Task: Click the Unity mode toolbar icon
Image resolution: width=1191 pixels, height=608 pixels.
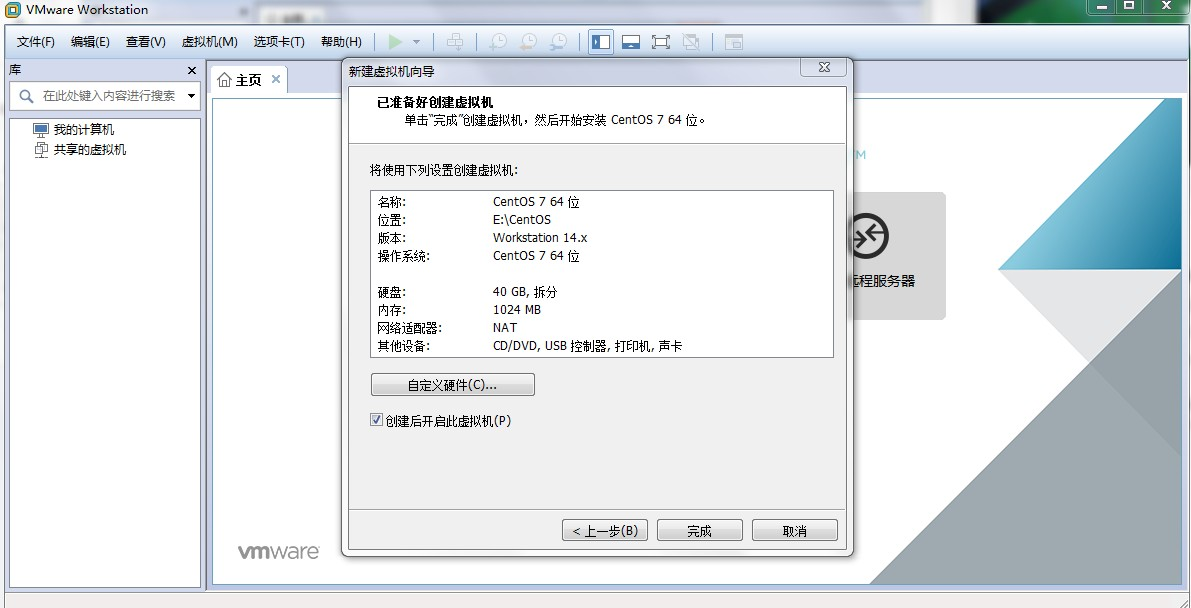Action: pyautogui.click(x=690, y=42)
